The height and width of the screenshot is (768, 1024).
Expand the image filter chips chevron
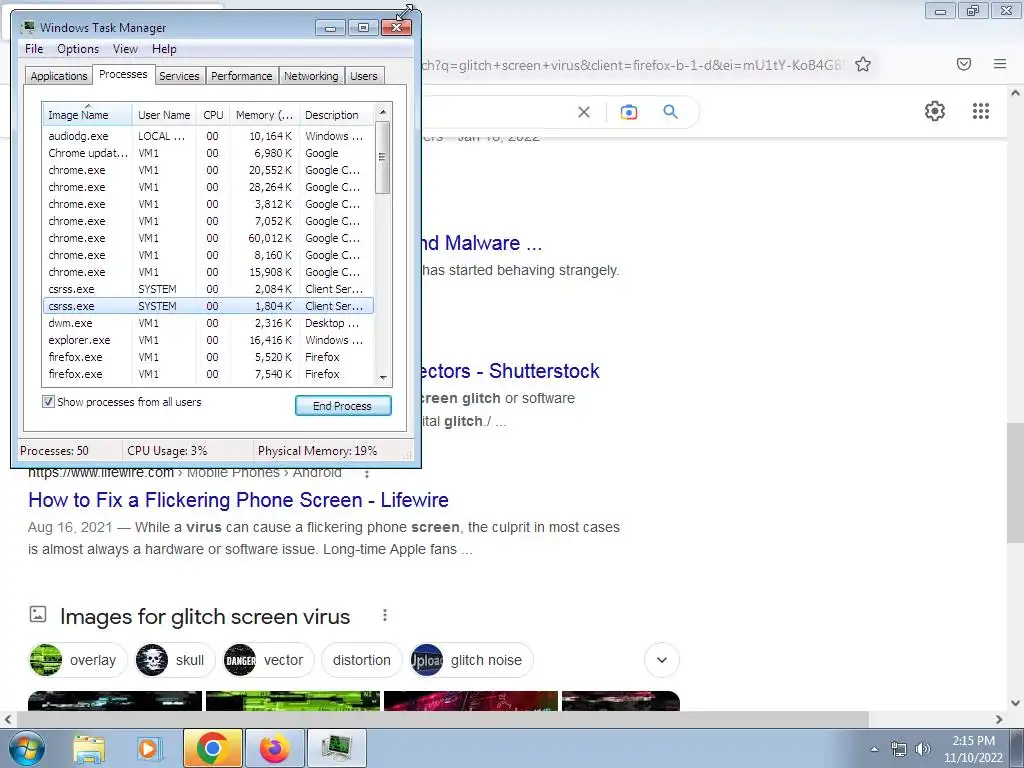click(662, 660)
